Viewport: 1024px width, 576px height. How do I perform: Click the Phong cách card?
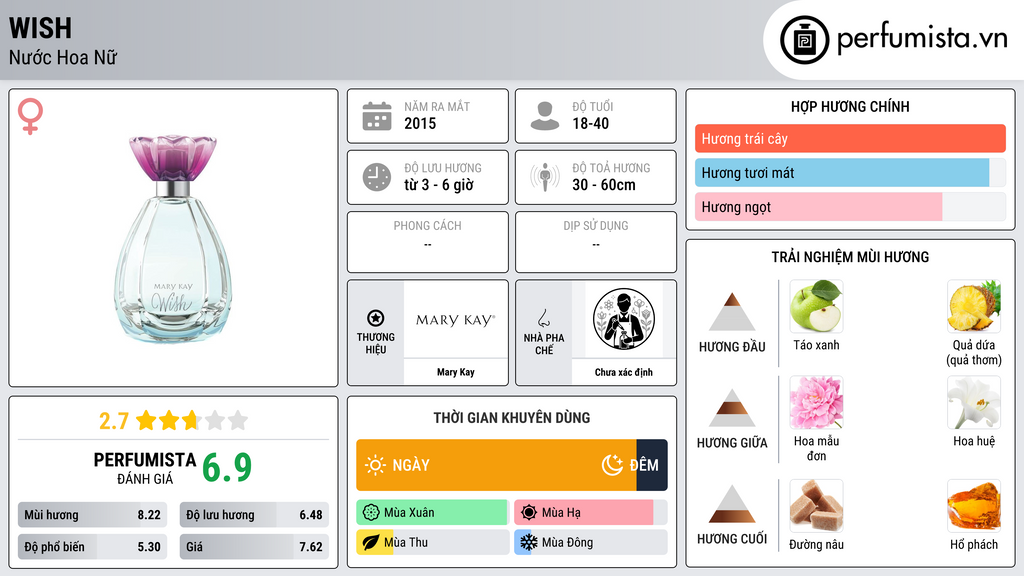tap(428, 242)
